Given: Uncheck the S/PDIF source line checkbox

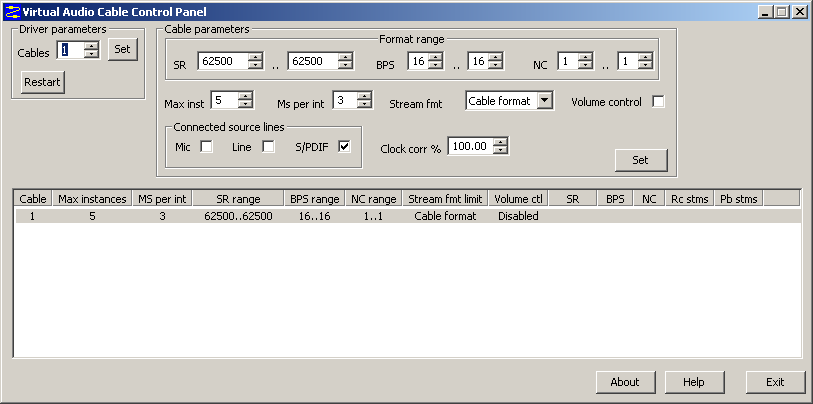Looking at the screenshot, I should point(344,147).
